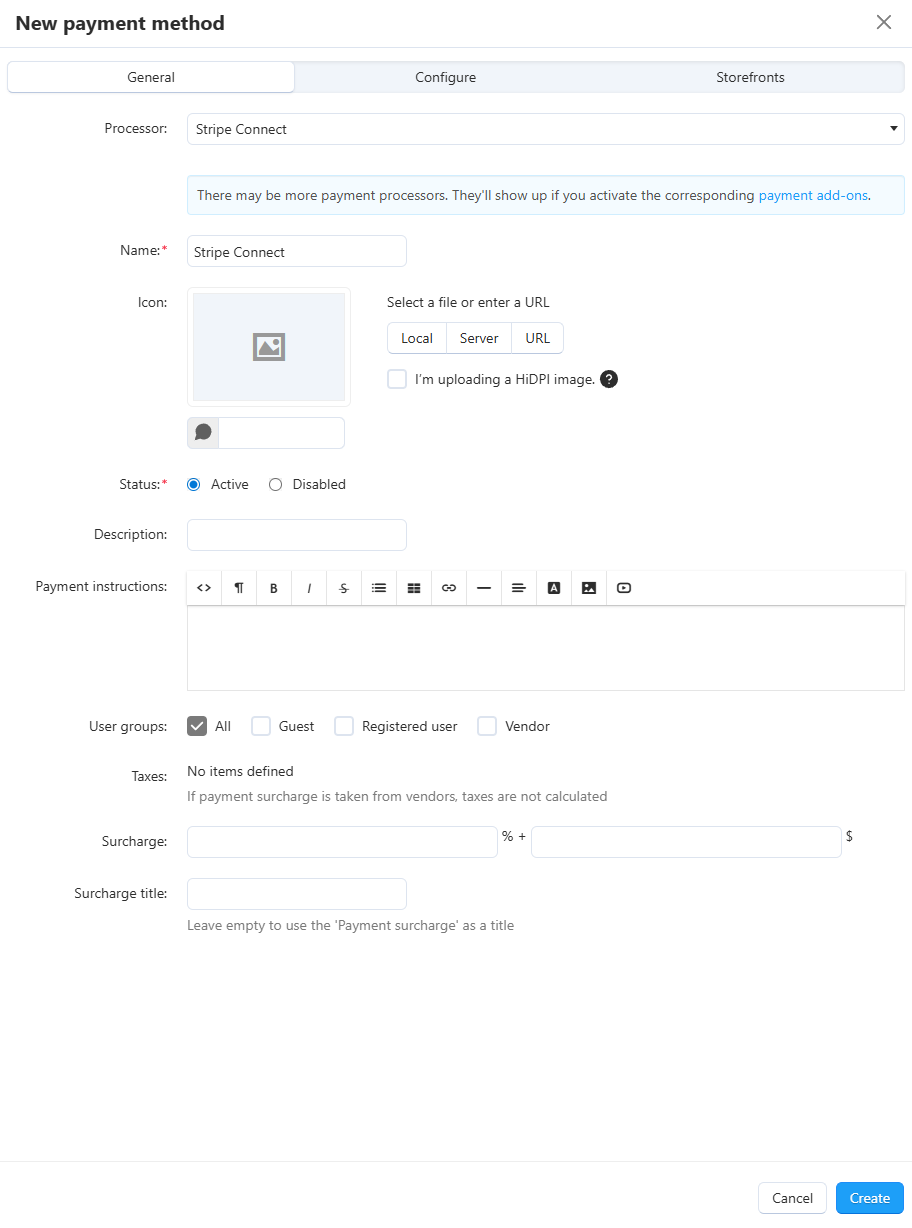Switch to the General tab
The width and height of the screenshot is (912, 1228).
point(151,77)
